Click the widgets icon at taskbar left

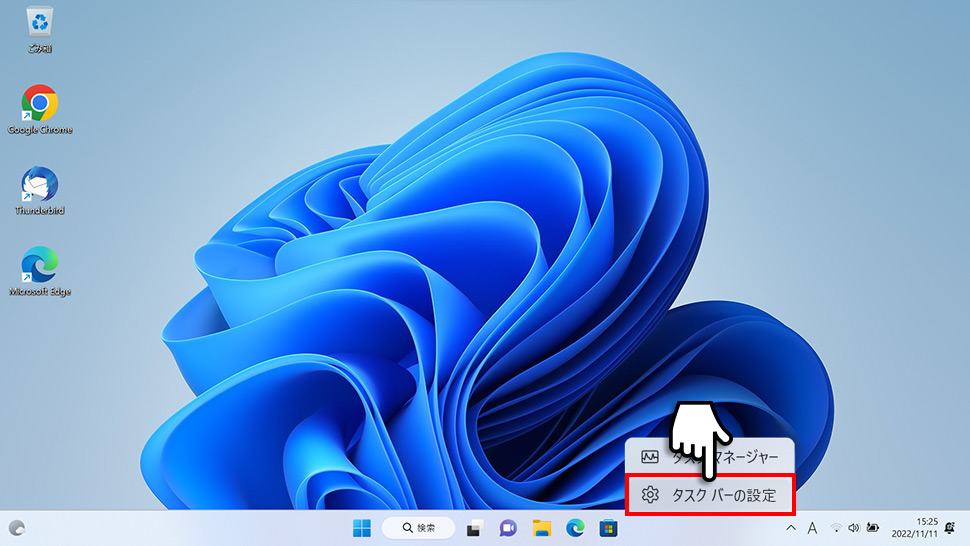pos(17,527)
